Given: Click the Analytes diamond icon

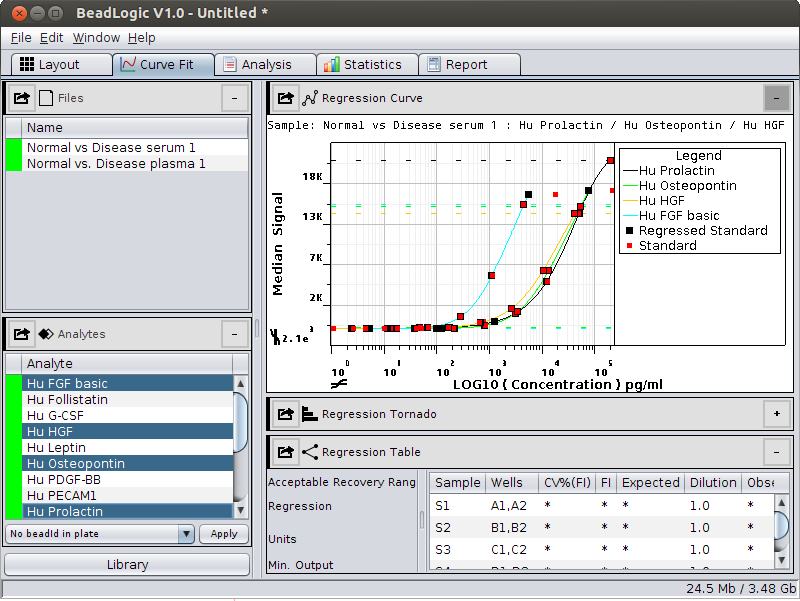Looking at the screenshot, I should (46, 334).
